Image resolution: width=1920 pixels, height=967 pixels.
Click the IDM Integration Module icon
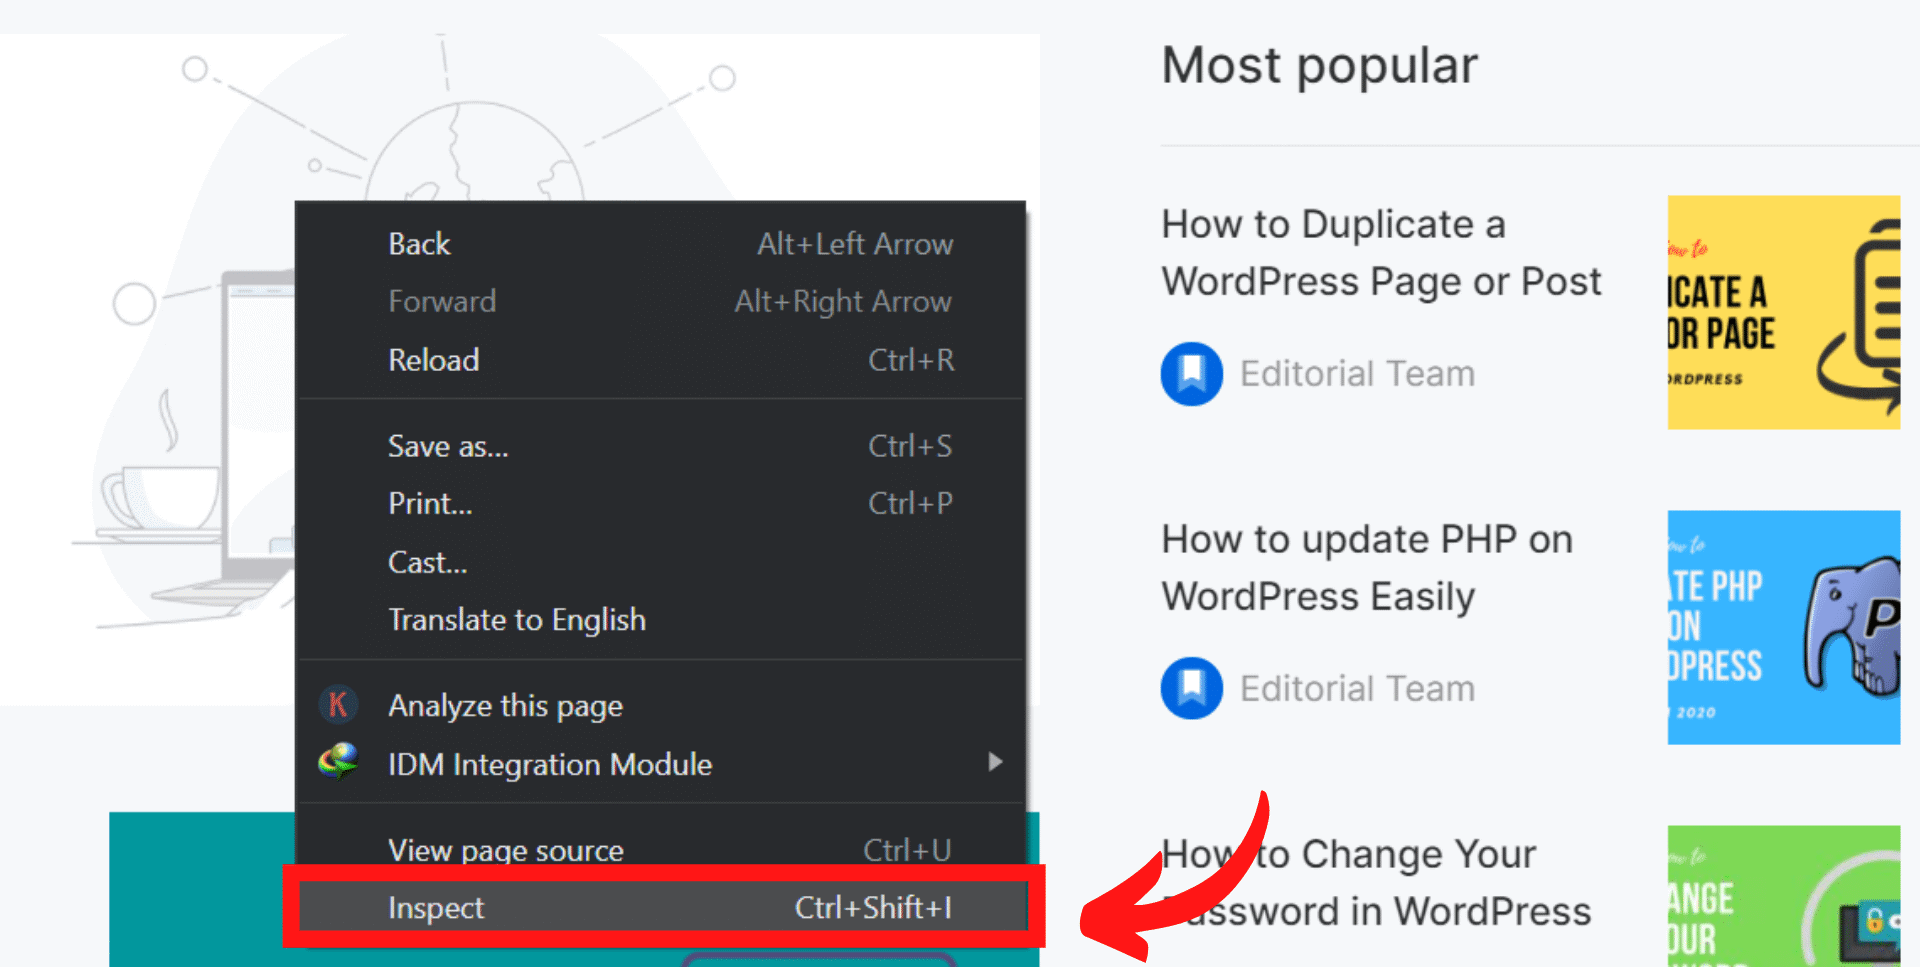click(x=338, y=764)
